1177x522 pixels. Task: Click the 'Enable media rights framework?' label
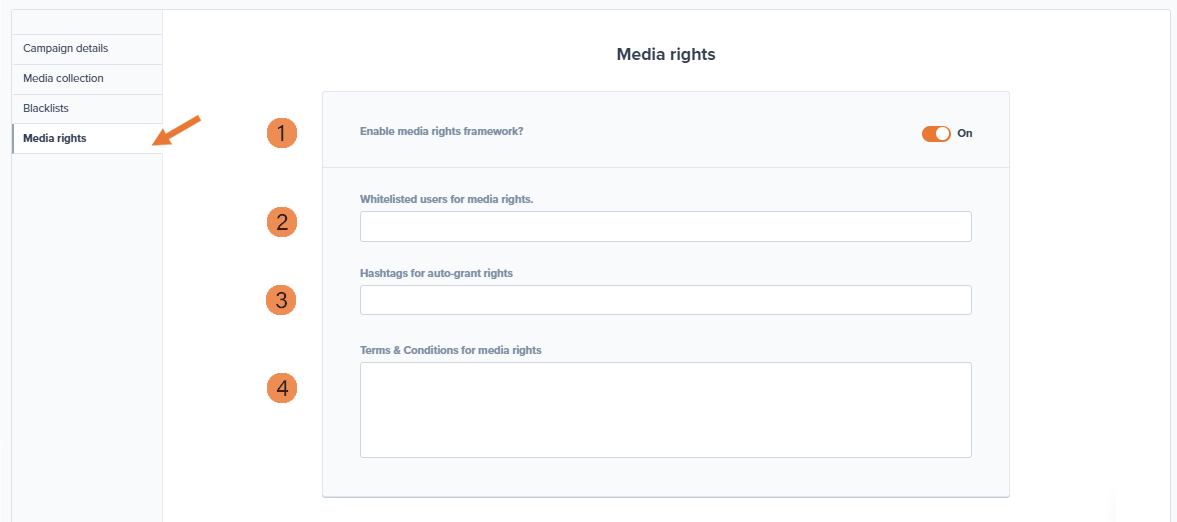tap(441, 131)
